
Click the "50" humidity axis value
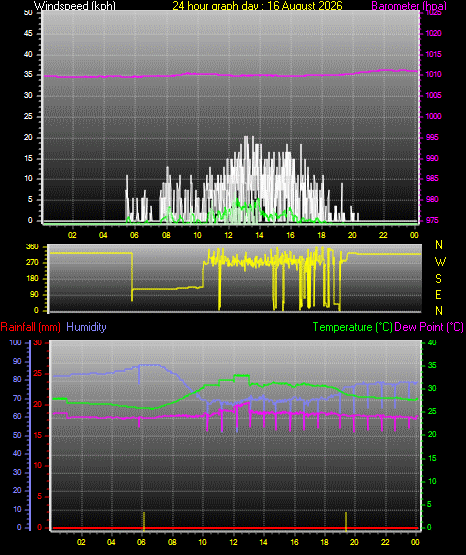click(17, 435)
